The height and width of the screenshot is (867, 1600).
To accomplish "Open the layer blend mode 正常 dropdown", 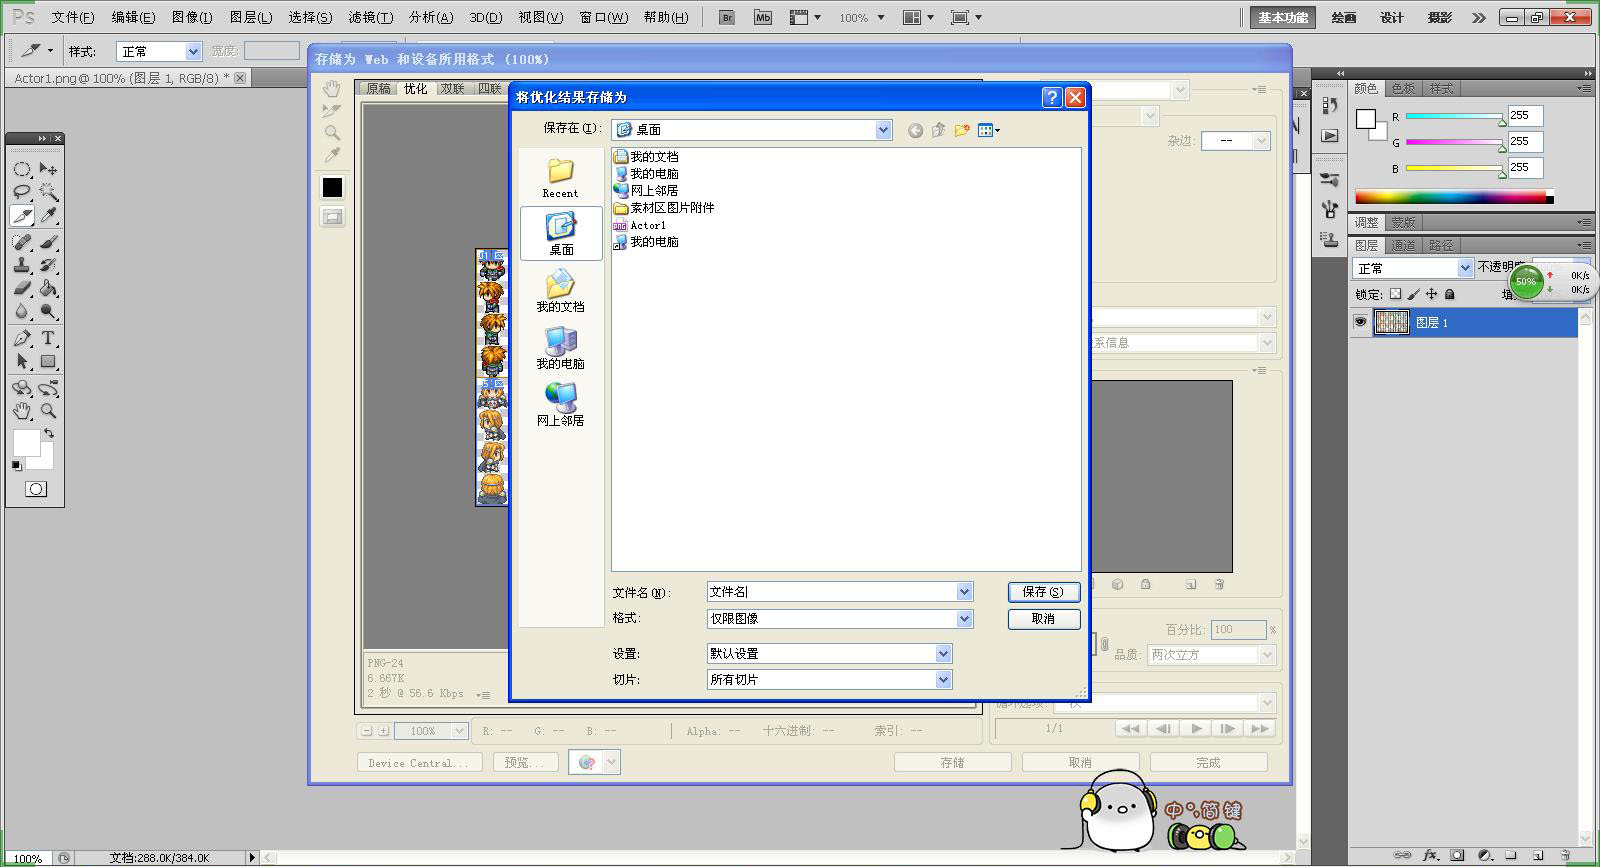I will (1412, 268).
